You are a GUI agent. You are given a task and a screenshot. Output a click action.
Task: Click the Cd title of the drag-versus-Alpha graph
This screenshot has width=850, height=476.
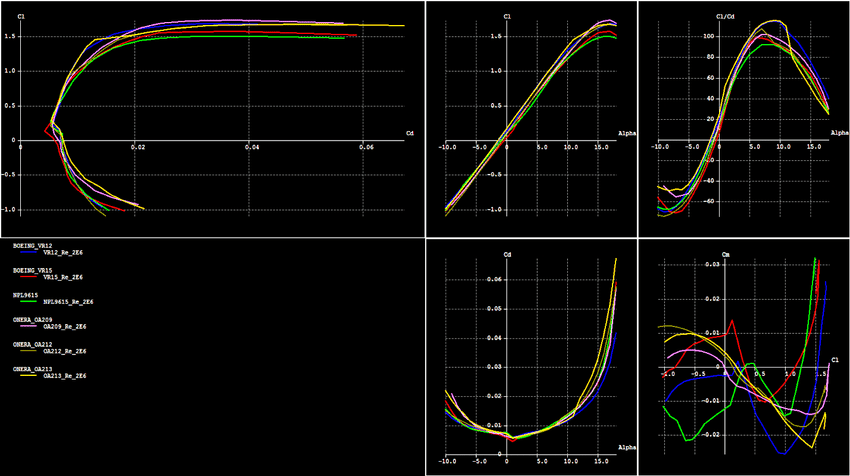(509, 254)
